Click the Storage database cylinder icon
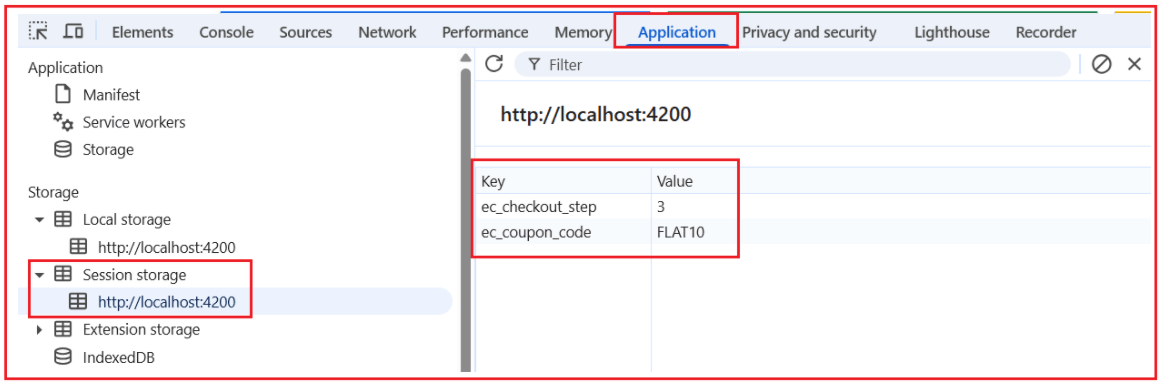1162x385 pixels. pos(64,150)
